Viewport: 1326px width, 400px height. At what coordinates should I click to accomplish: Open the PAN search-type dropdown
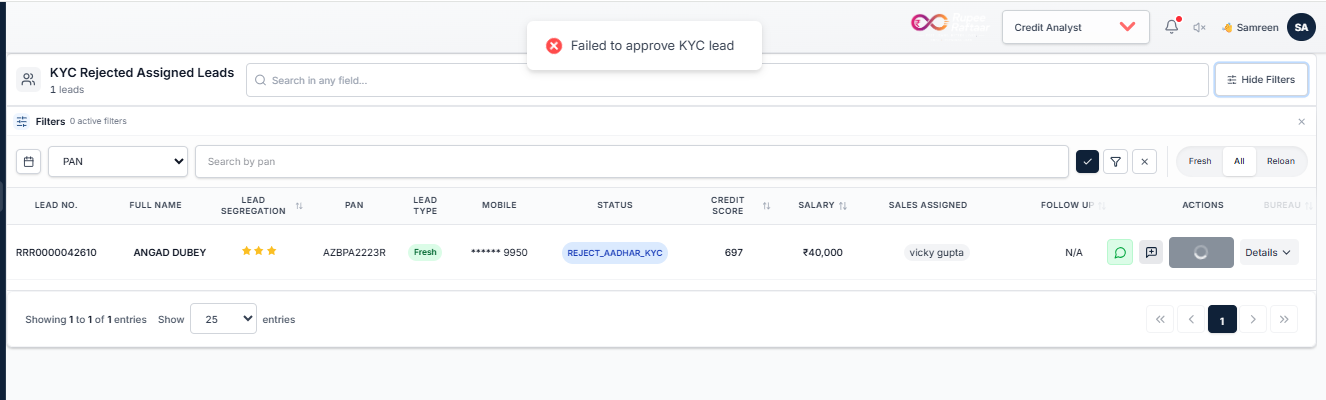(118, 161)
